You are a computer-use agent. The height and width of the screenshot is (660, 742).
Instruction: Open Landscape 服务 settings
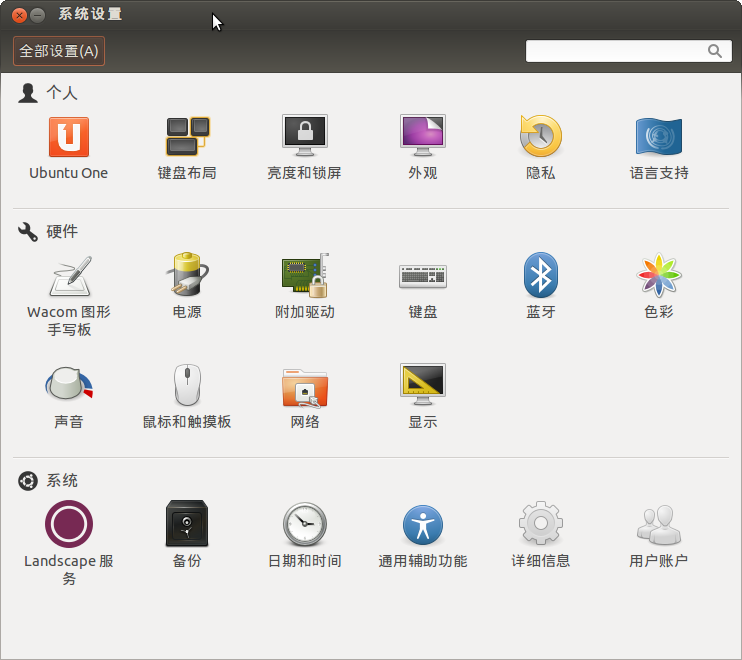[69, 543]
